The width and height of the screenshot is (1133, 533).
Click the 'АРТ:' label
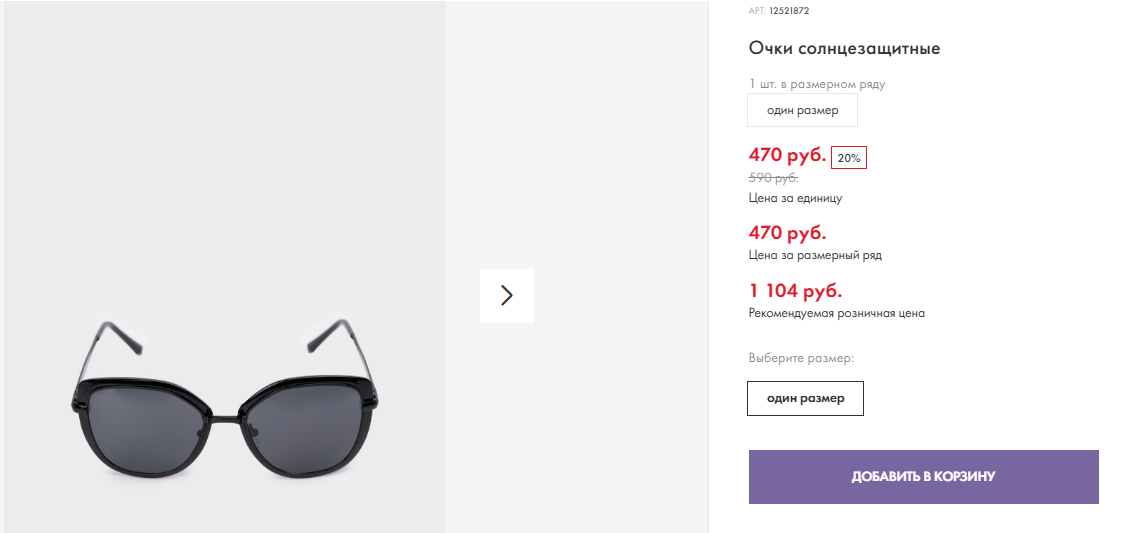click(x=757, y=11)
